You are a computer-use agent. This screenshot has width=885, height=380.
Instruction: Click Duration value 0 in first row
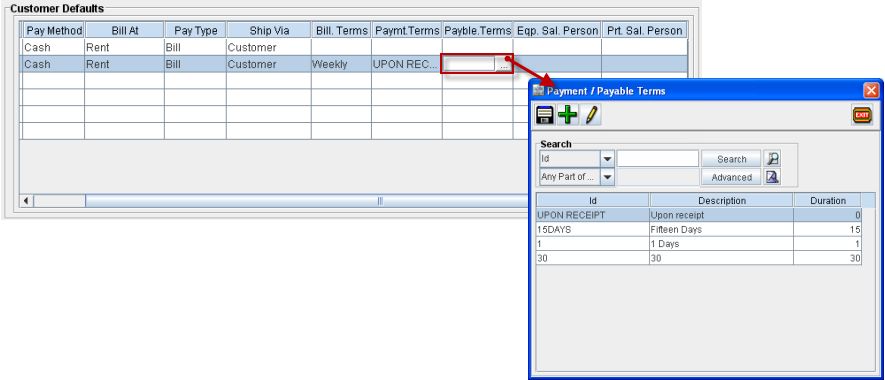(x=828, y=215)
